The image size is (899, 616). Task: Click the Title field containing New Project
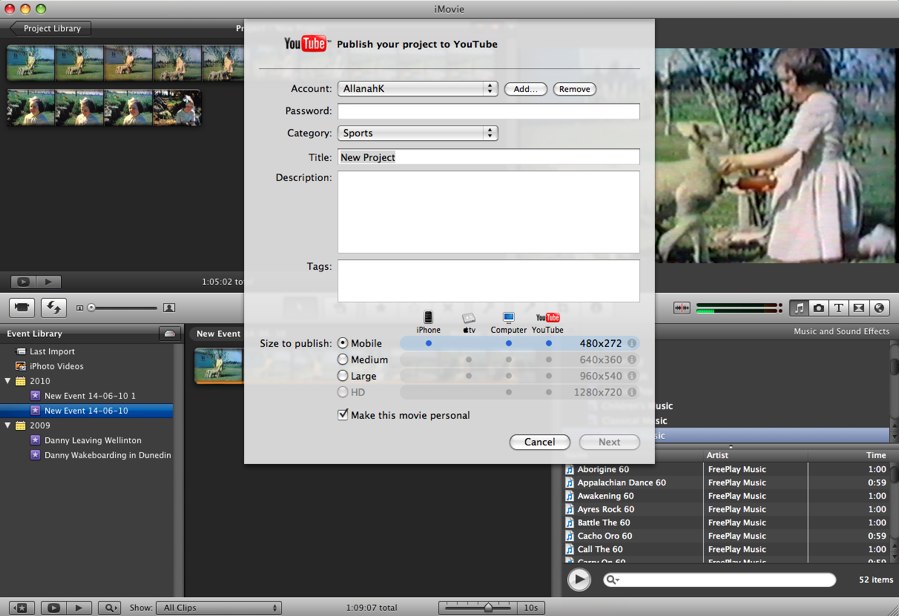point(488,157)
